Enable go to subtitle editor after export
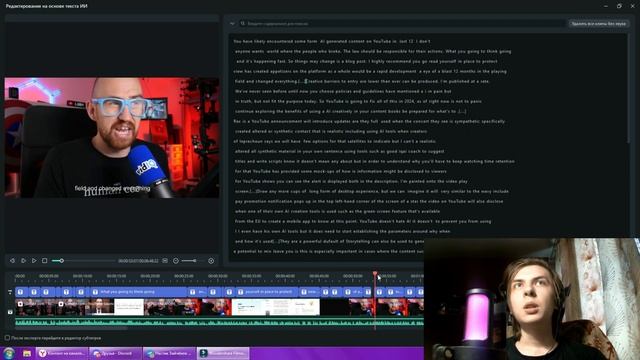 tap(7, 338)
